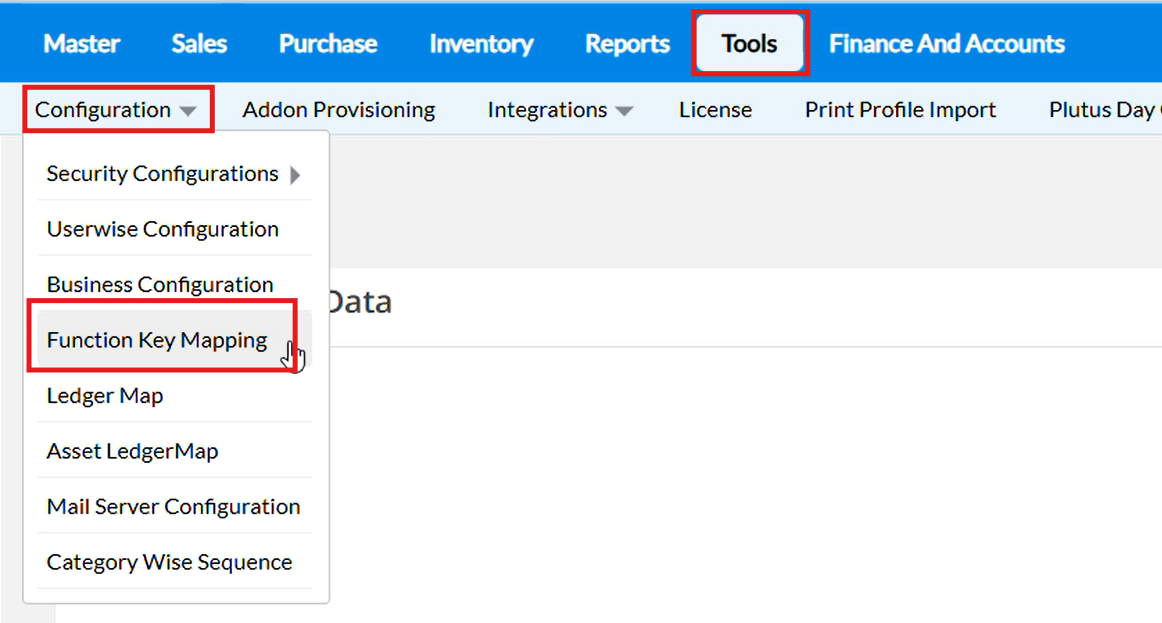
Task: Open Addon Provisioning page
Action: (x=338, y=110)
